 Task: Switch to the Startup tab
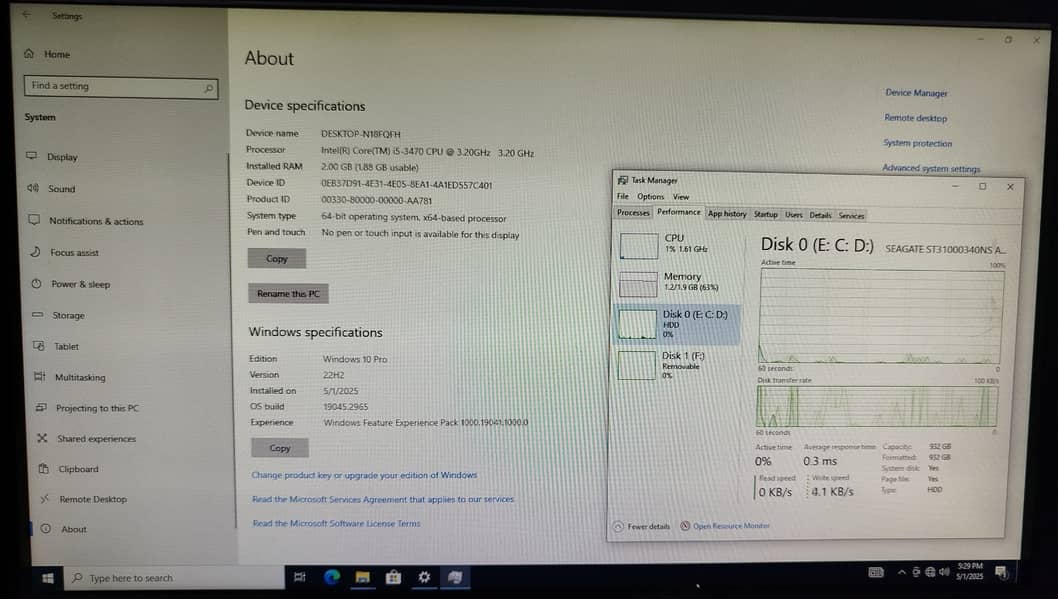point(765,215)
